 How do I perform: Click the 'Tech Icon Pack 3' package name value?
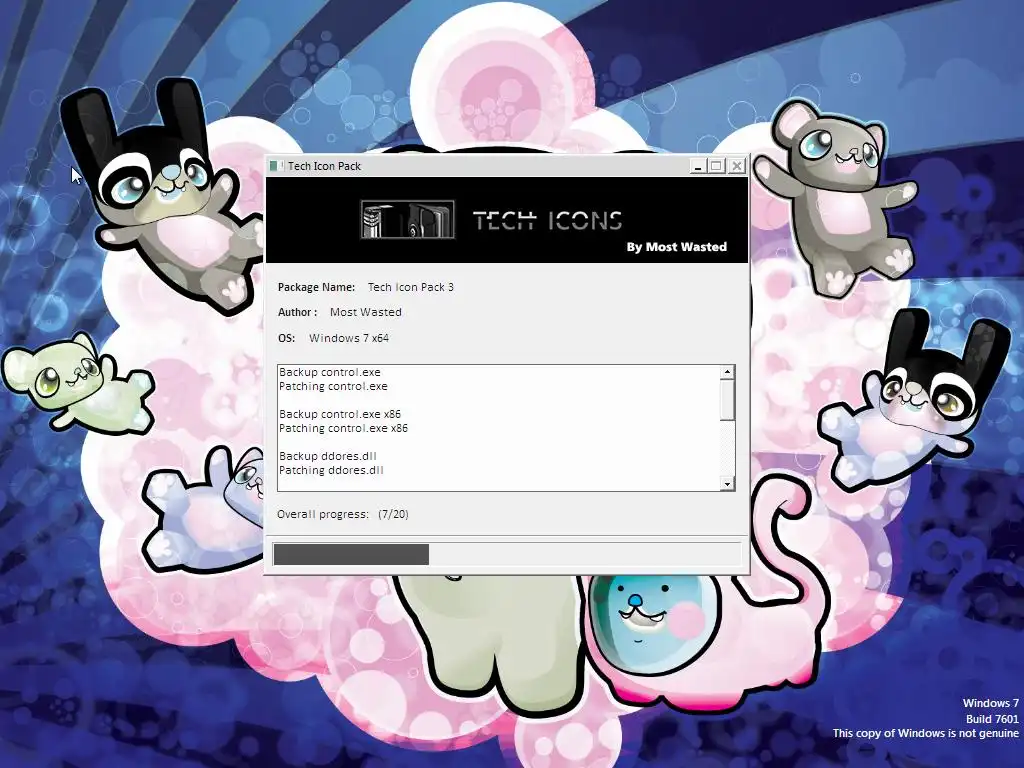[x=411, y=287]
